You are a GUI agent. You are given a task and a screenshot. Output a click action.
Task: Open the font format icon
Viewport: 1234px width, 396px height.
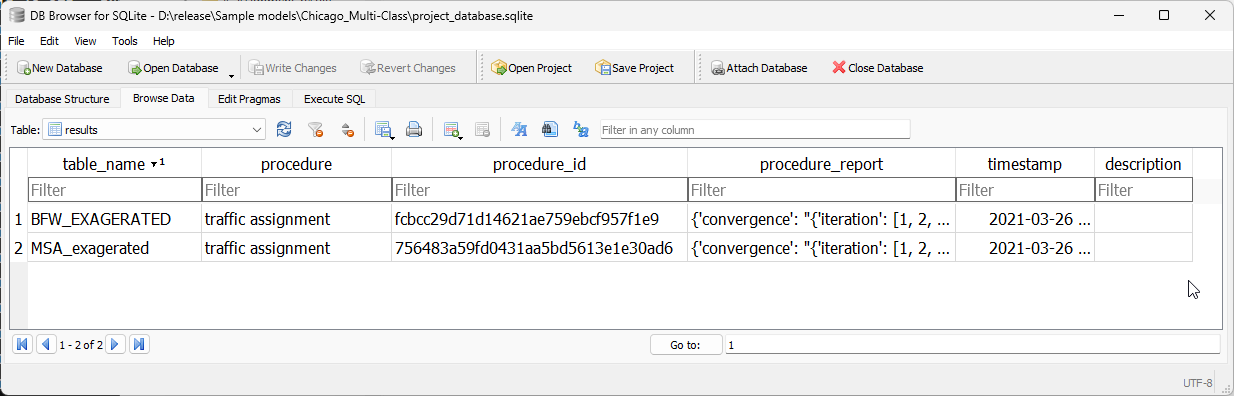click(x=518, y=129)
